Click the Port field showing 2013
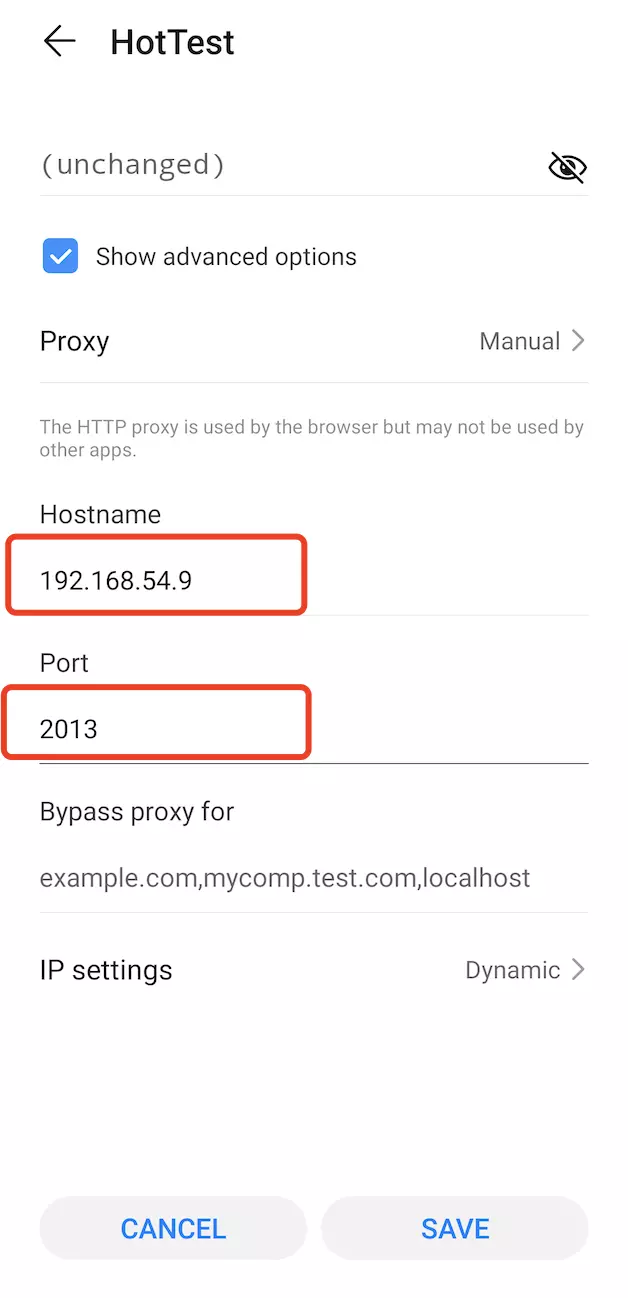 tap(314, 728)
